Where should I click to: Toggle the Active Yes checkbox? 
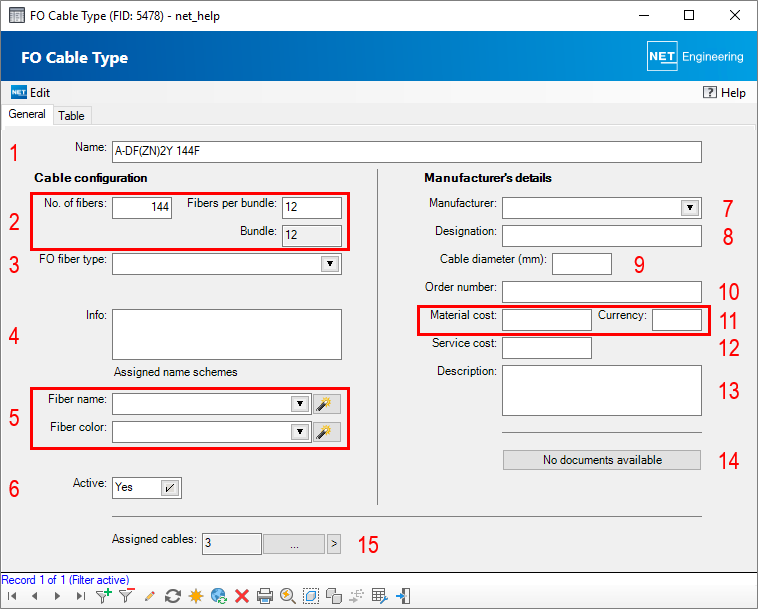point(170,488)
